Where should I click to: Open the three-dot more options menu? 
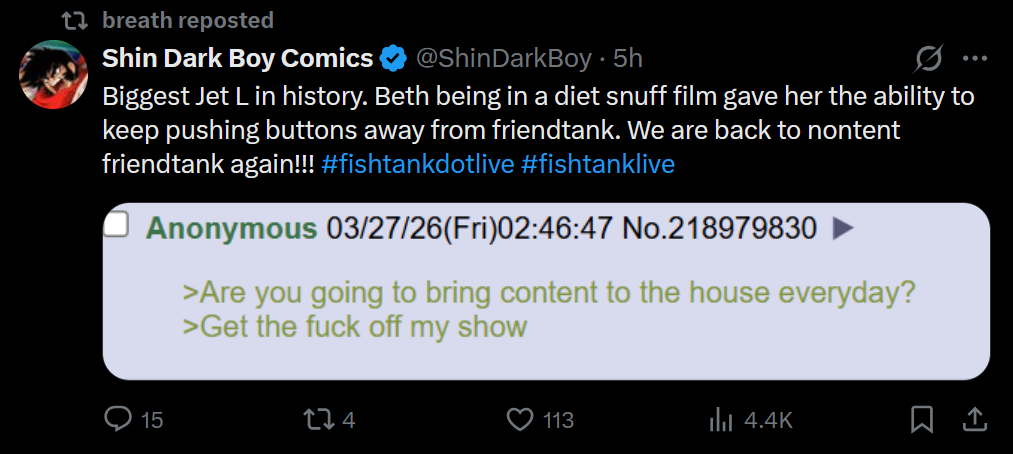click(x=975, y=59)
